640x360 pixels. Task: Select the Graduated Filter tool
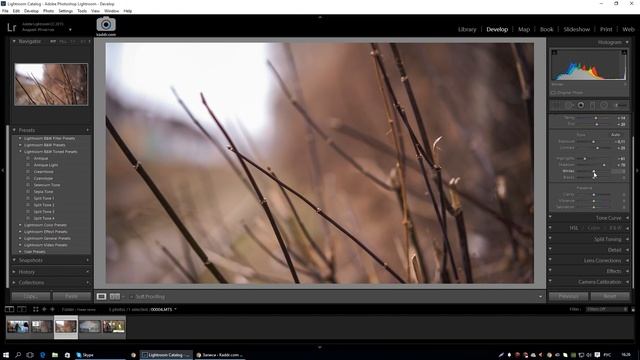(x=592, y=105)
